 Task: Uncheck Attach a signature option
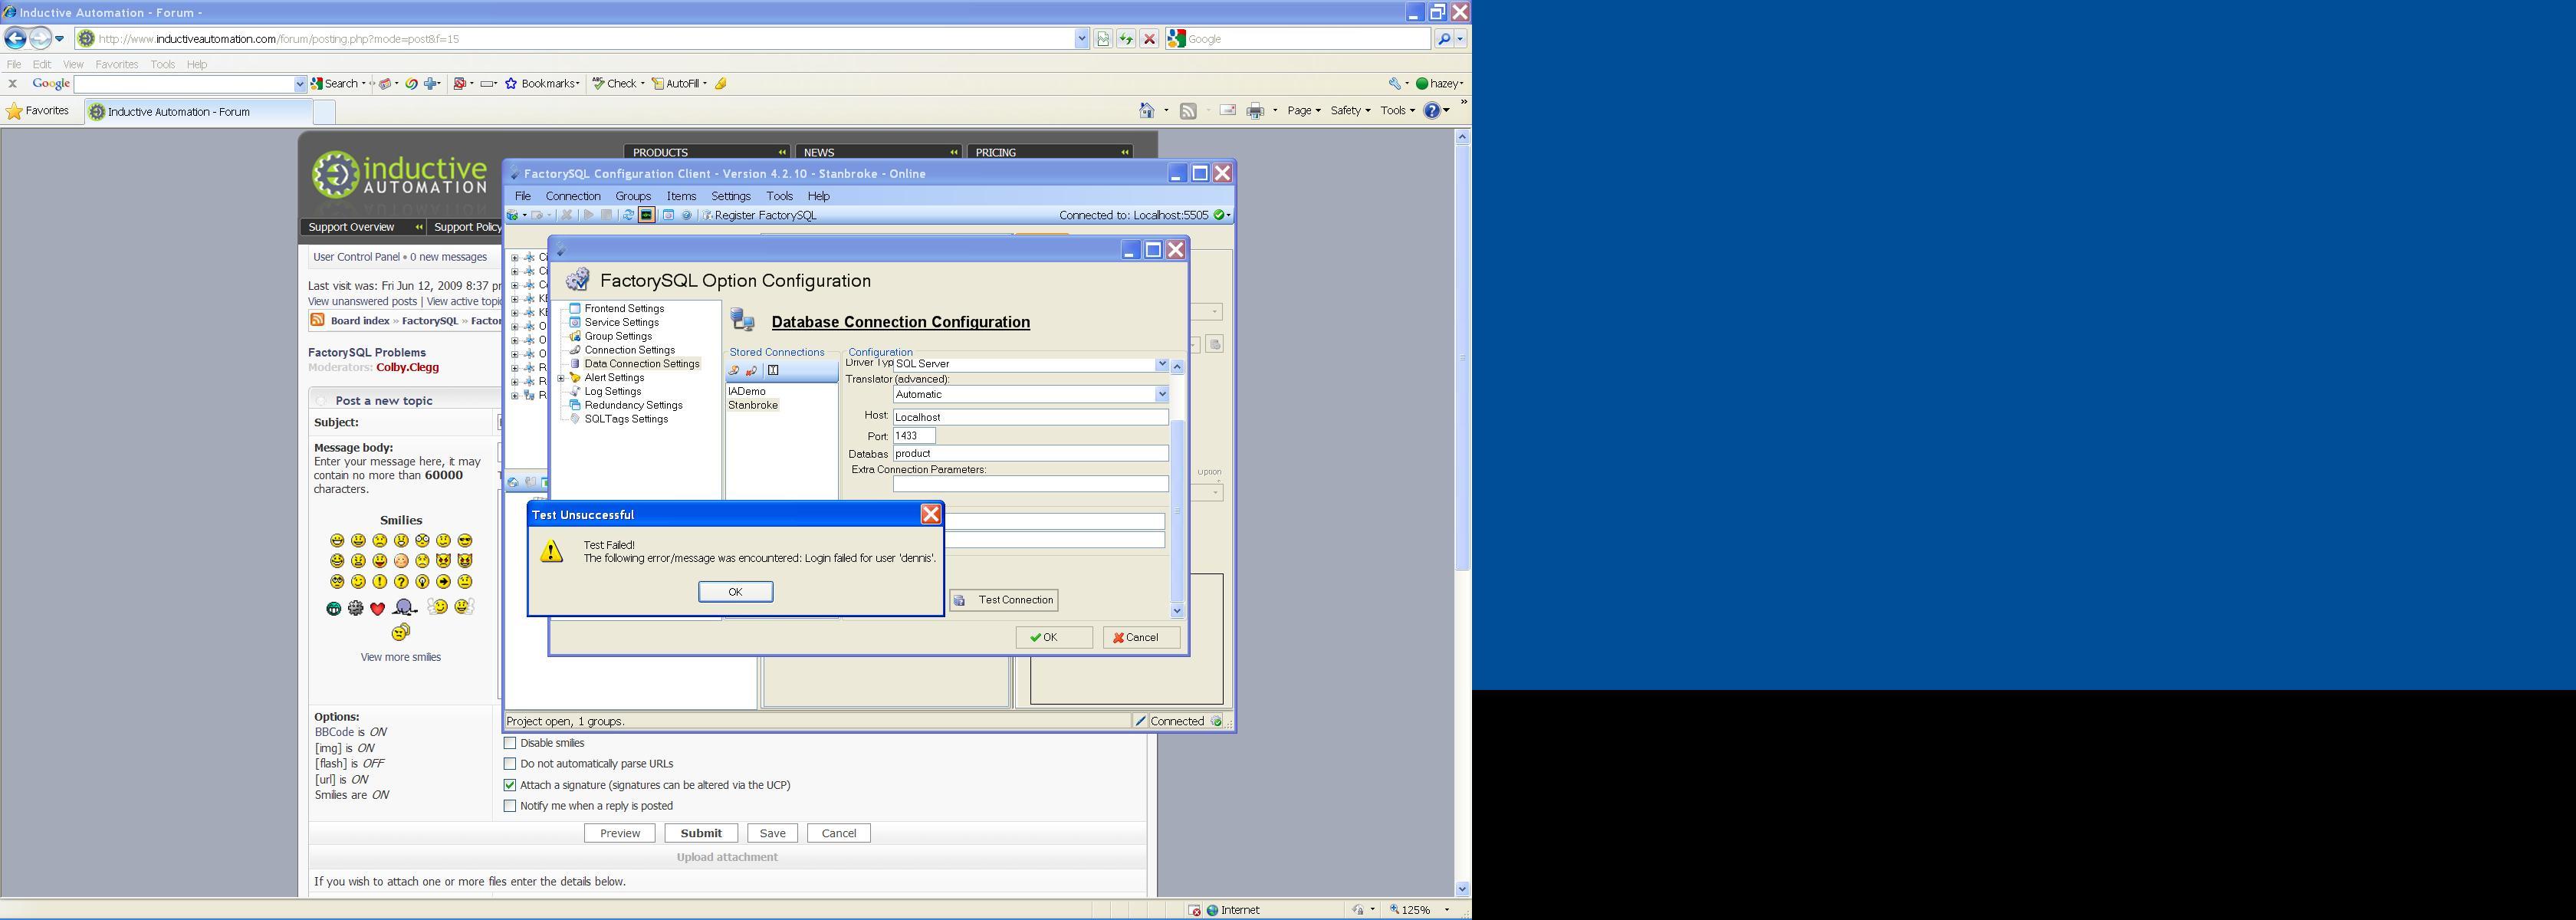click(x=510, y=785)
